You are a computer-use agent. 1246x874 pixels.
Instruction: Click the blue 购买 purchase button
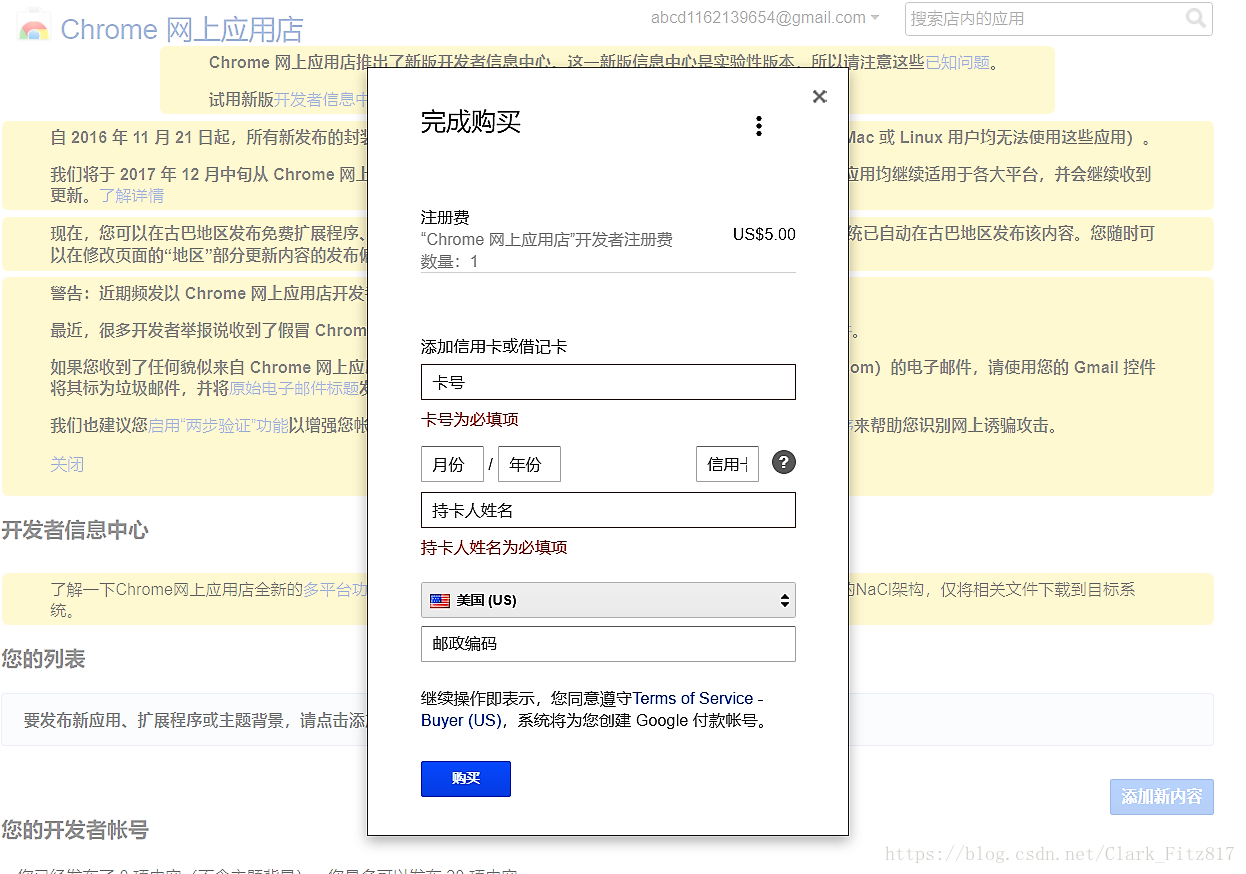[465, 778]
